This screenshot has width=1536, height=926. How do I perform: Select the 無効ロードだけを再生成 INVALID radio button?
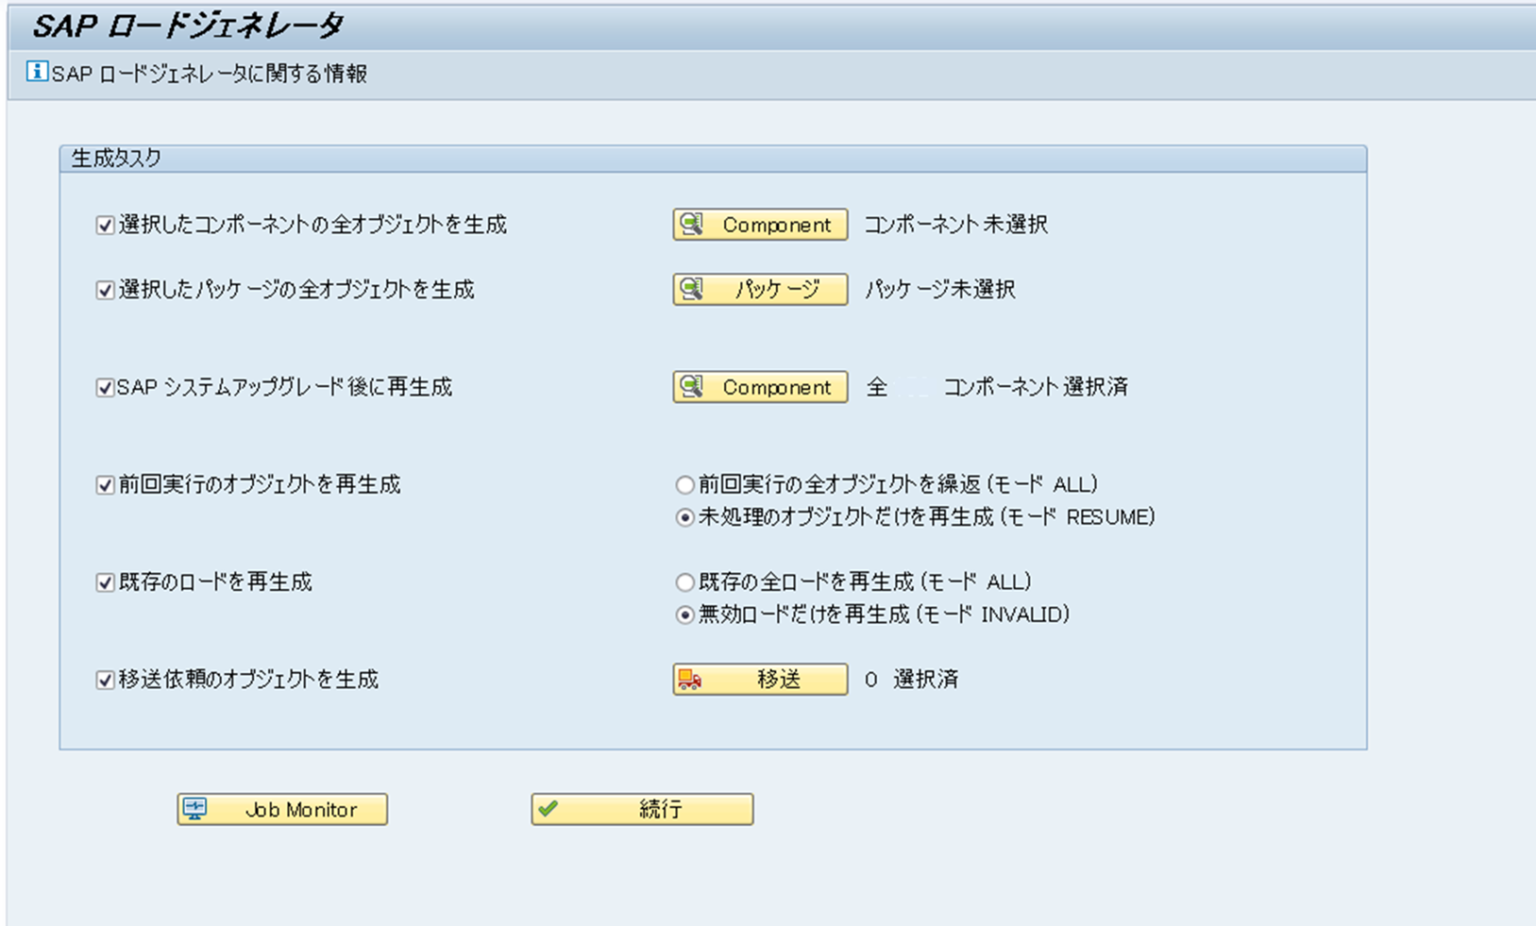pos(683,615)
